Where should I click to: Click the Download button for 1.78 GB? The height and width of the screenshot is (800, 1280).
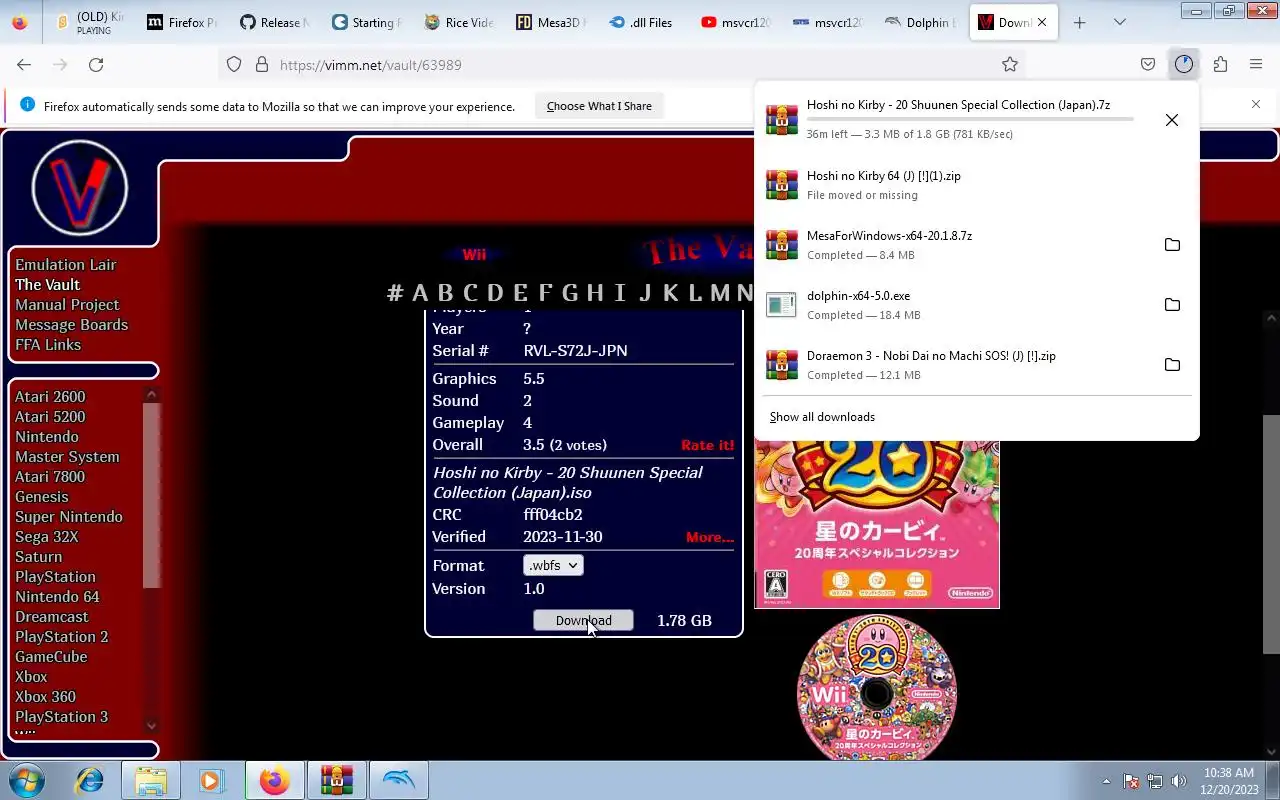click(x=583, y=620)
